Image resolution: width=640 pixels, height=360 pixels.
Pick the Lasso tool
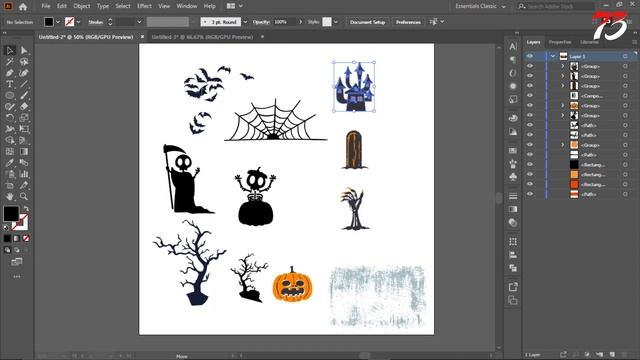[x=24, y=62]
